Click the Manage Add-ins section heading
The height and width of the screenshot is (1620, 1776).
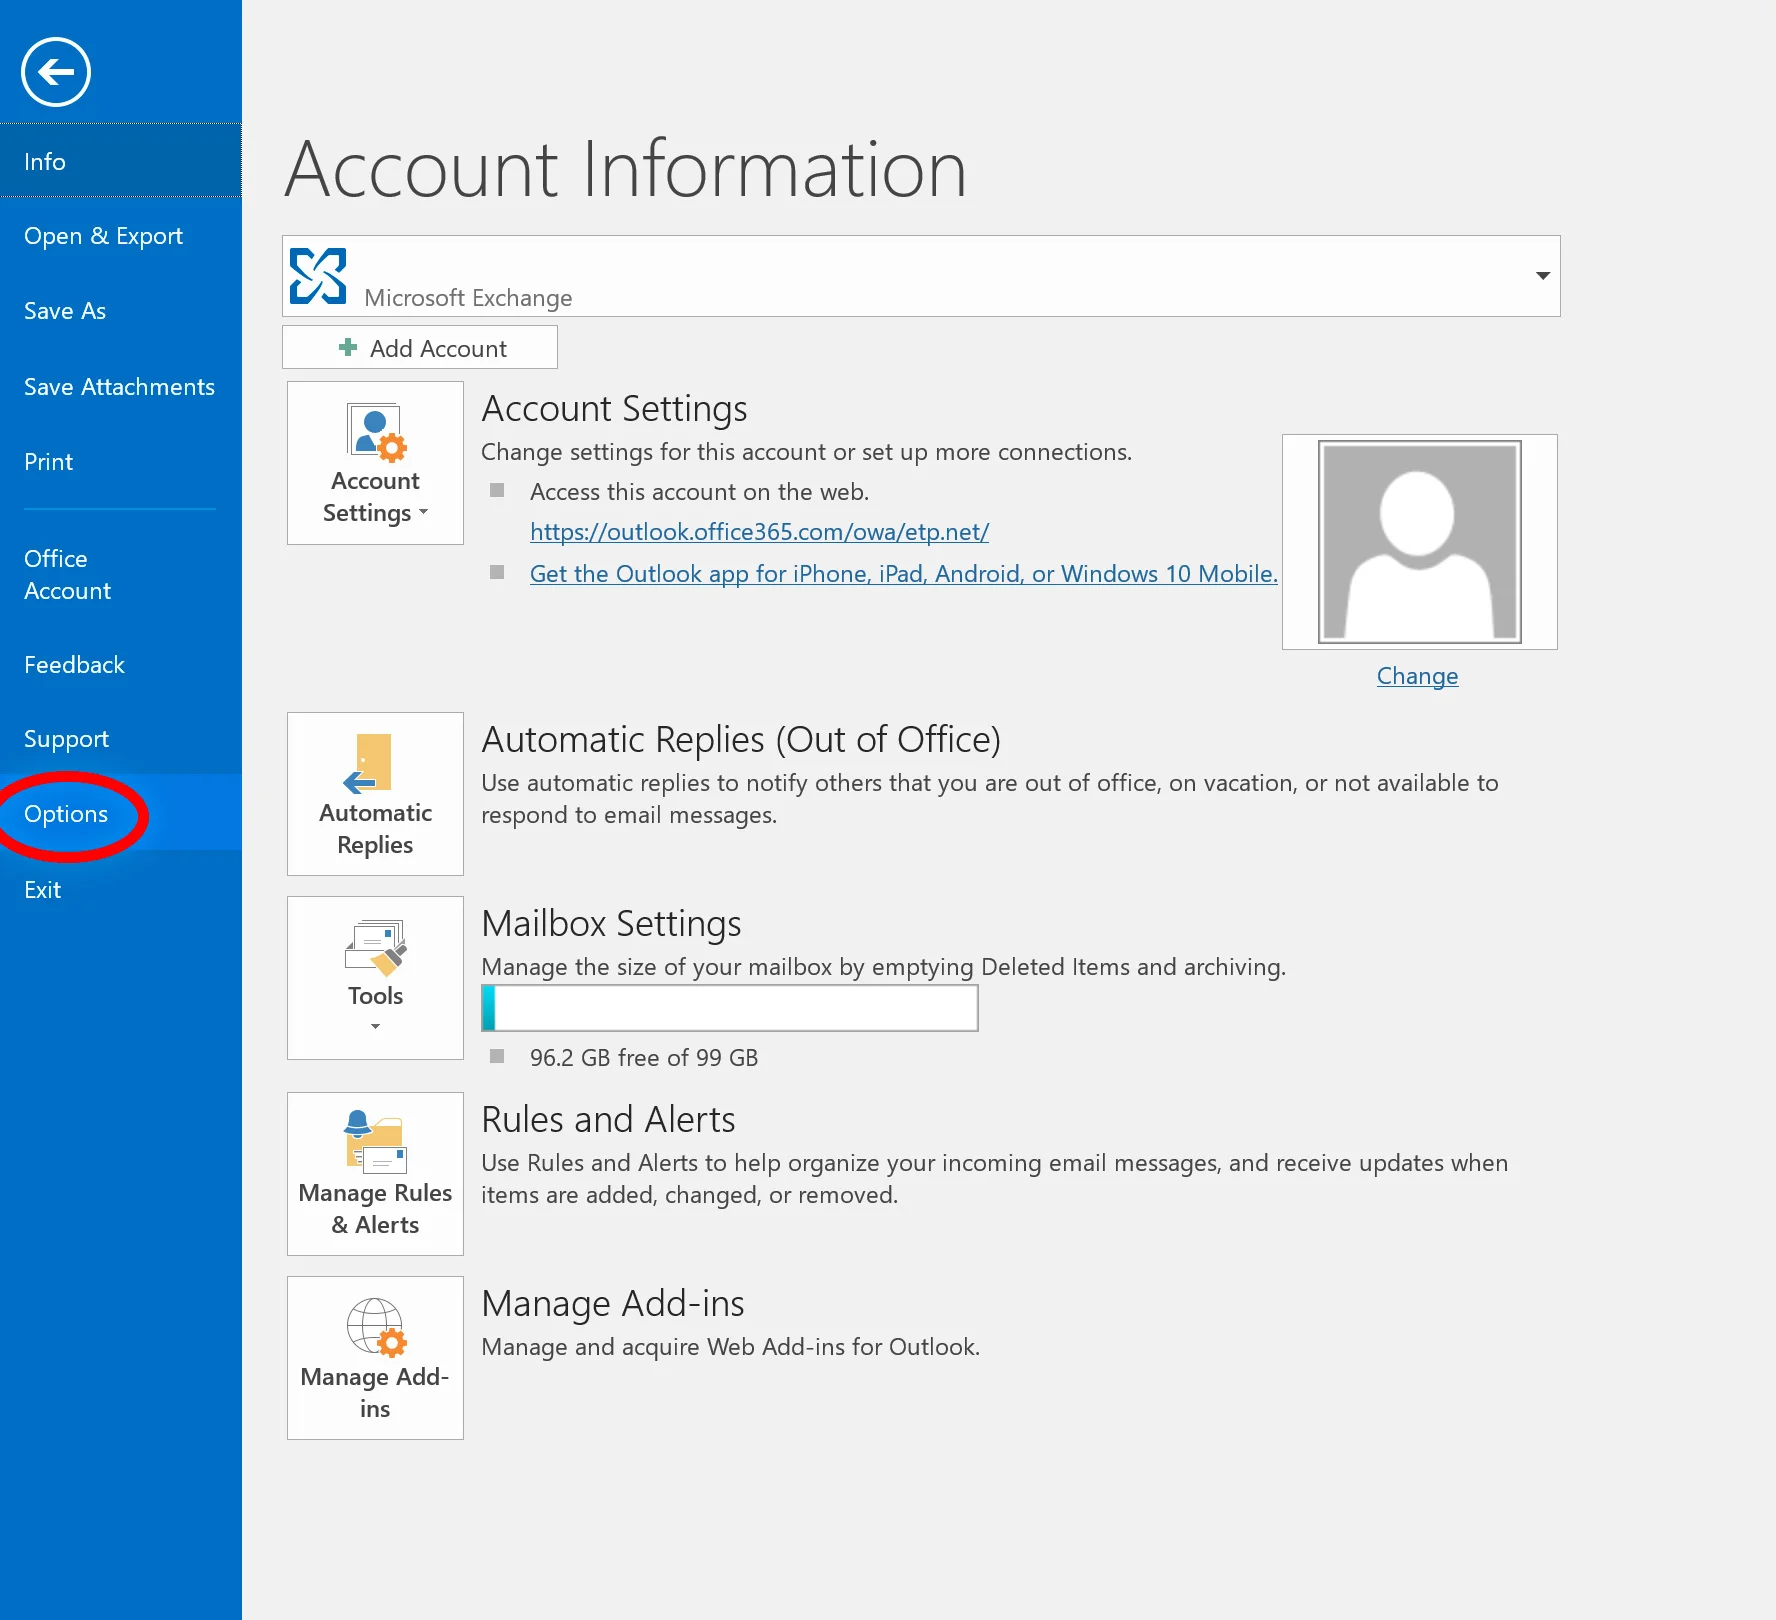pyautogui.click(x=613, y=1304)
